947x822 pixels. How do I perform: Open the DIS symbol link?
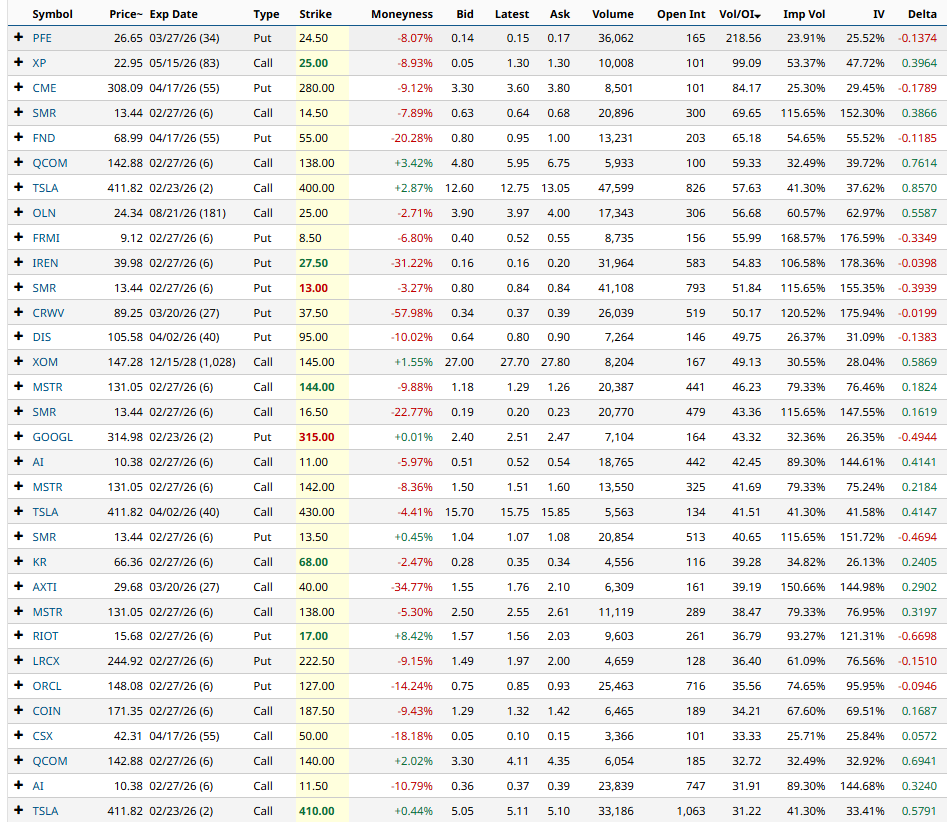42,337
